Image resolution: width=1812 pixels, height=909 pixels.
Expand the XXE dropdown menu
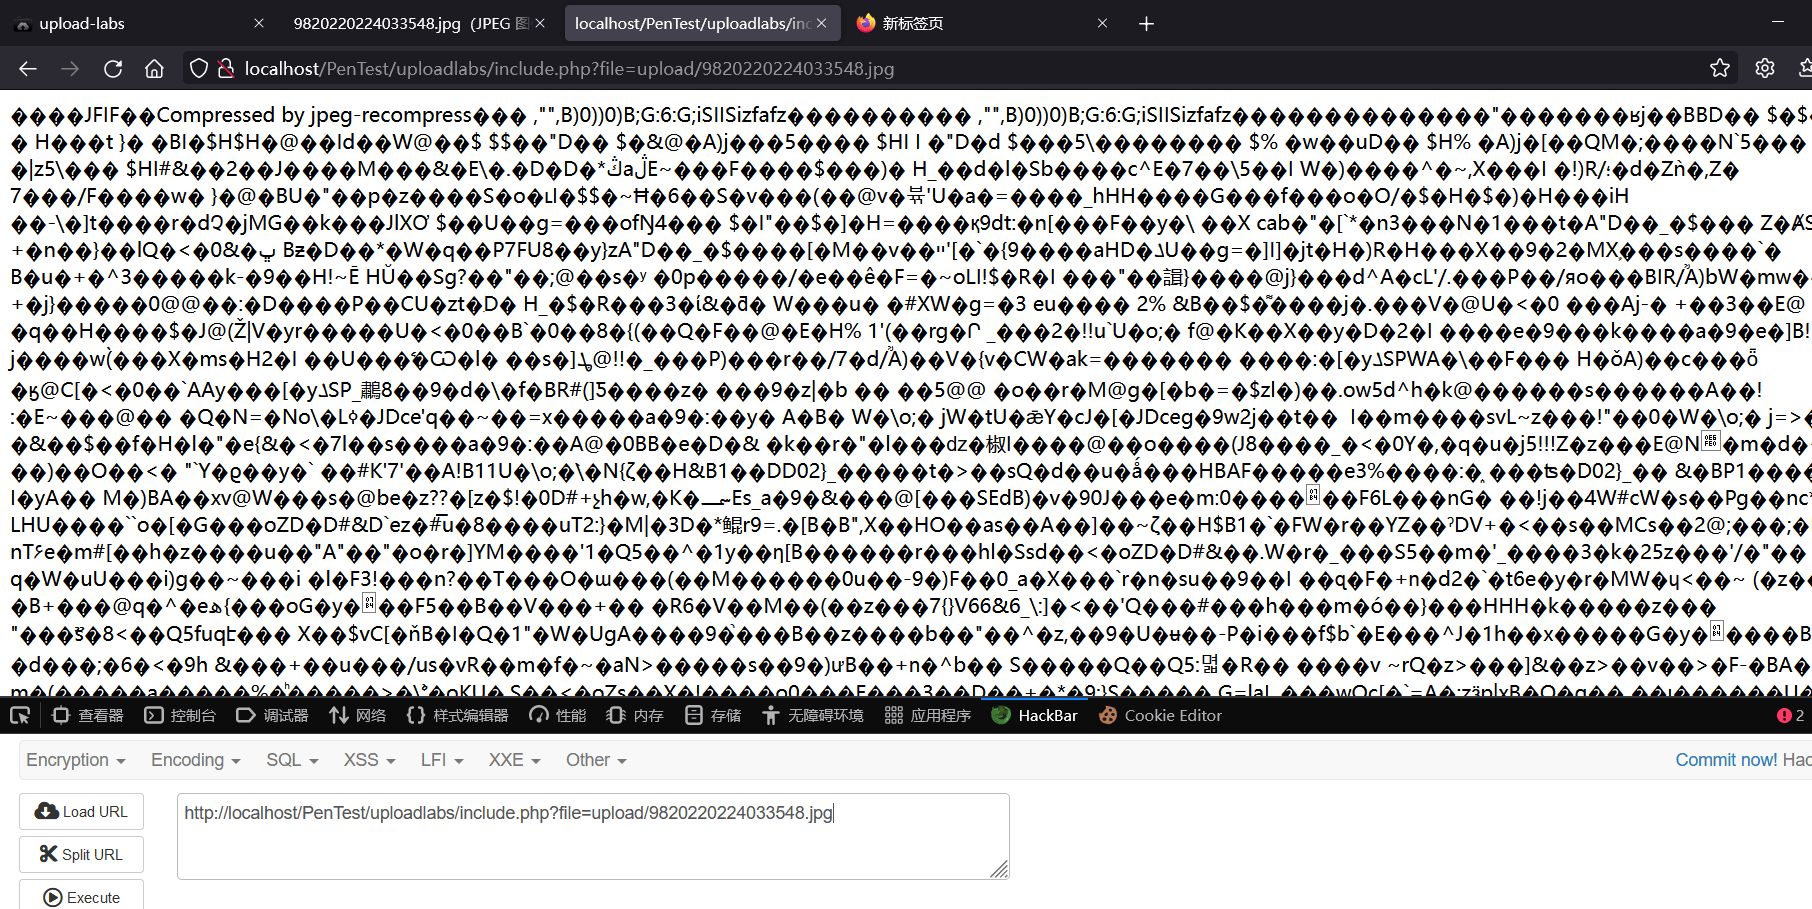pyautogui.click(x=514, y=760)
